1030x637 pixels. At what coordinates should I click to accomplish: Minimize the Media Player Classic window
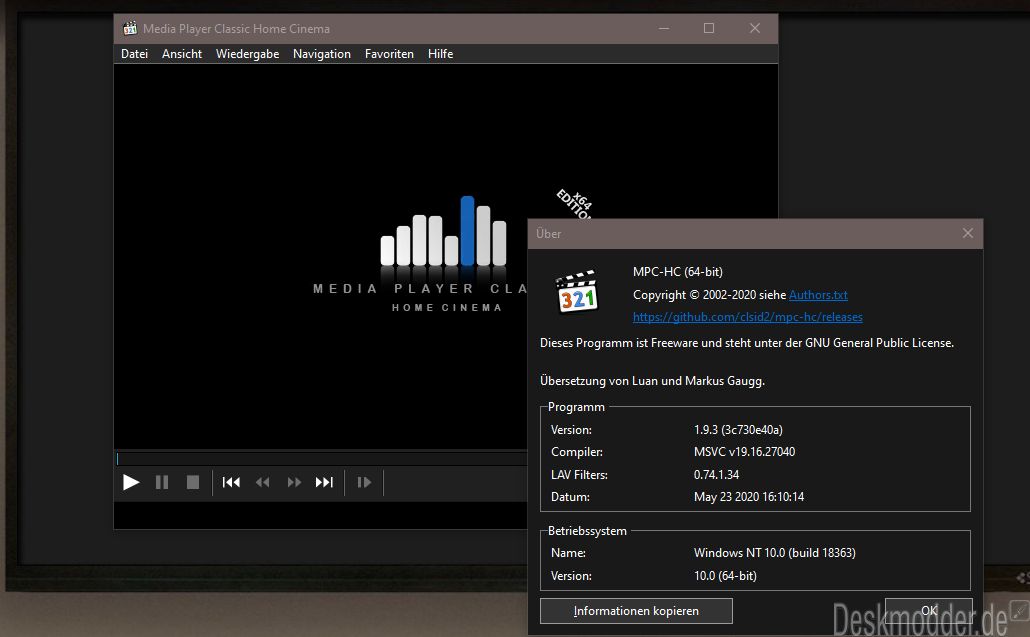tap(664, 28)
